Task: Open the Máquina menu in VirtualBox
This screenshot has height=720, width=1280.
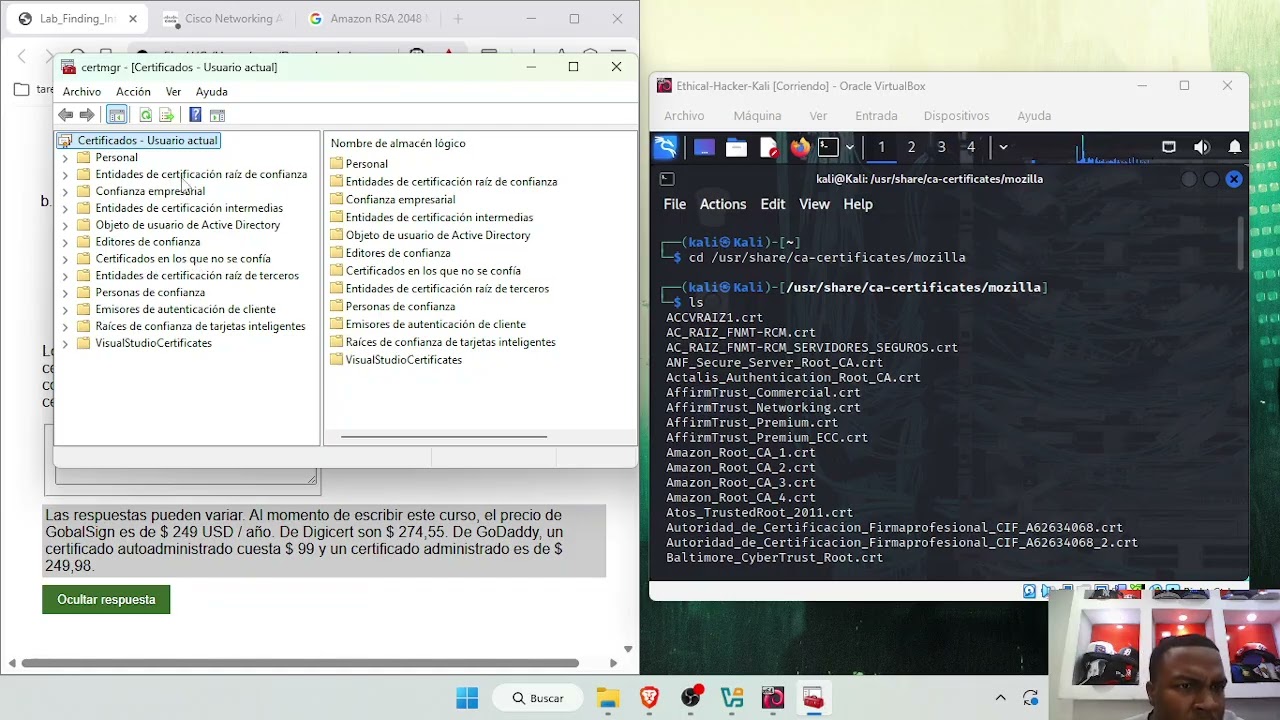Action: pos(757,116)
